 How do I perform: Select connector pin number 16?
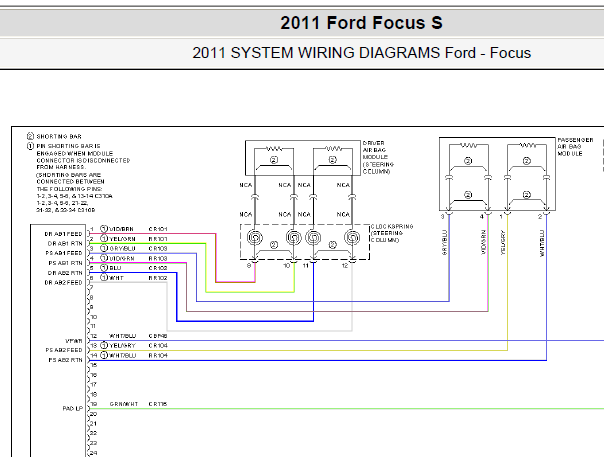click(x=94, y=375)
